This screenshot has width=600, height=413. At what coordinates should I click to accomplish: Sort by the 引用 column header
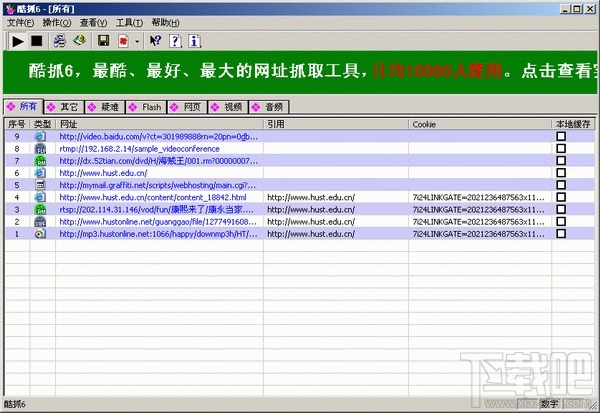pyautogui.click(x=336, y=124)
